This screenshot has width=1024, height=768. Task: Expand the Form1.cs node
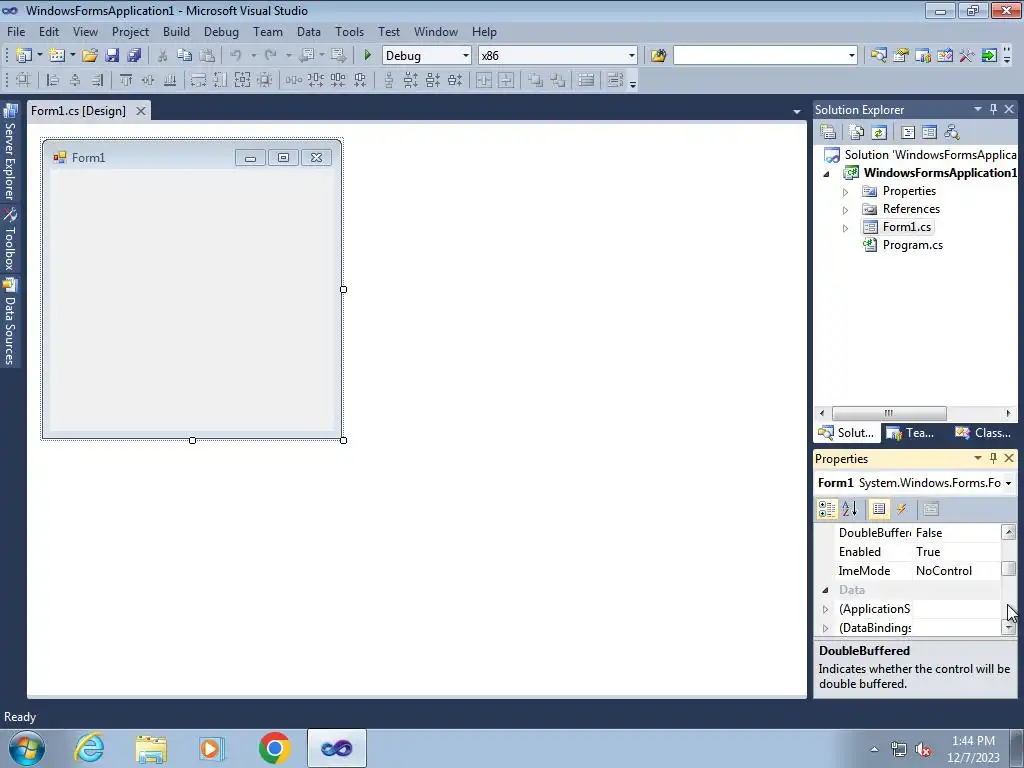click(x=845, y=228)
